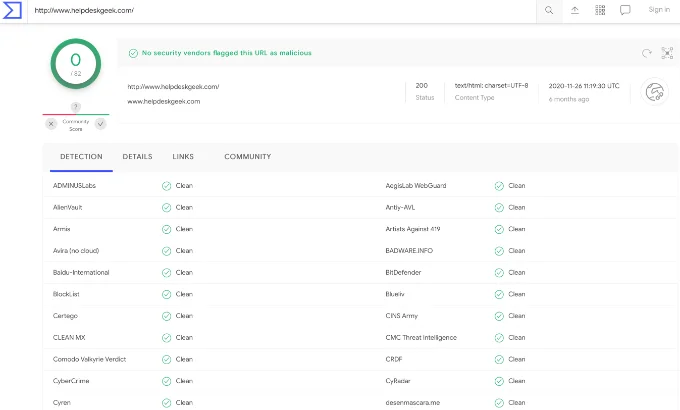This screenshot has width=680, height=410.
Task: Click the CRDF vendor name
Action: (x=394, y=359)
